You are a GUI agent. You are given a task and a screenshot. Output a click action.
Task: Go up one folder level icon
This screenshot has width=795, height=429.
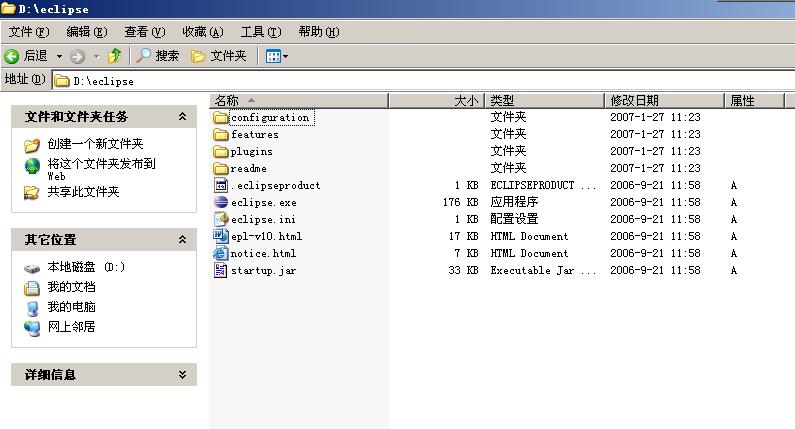coord(115,56)
